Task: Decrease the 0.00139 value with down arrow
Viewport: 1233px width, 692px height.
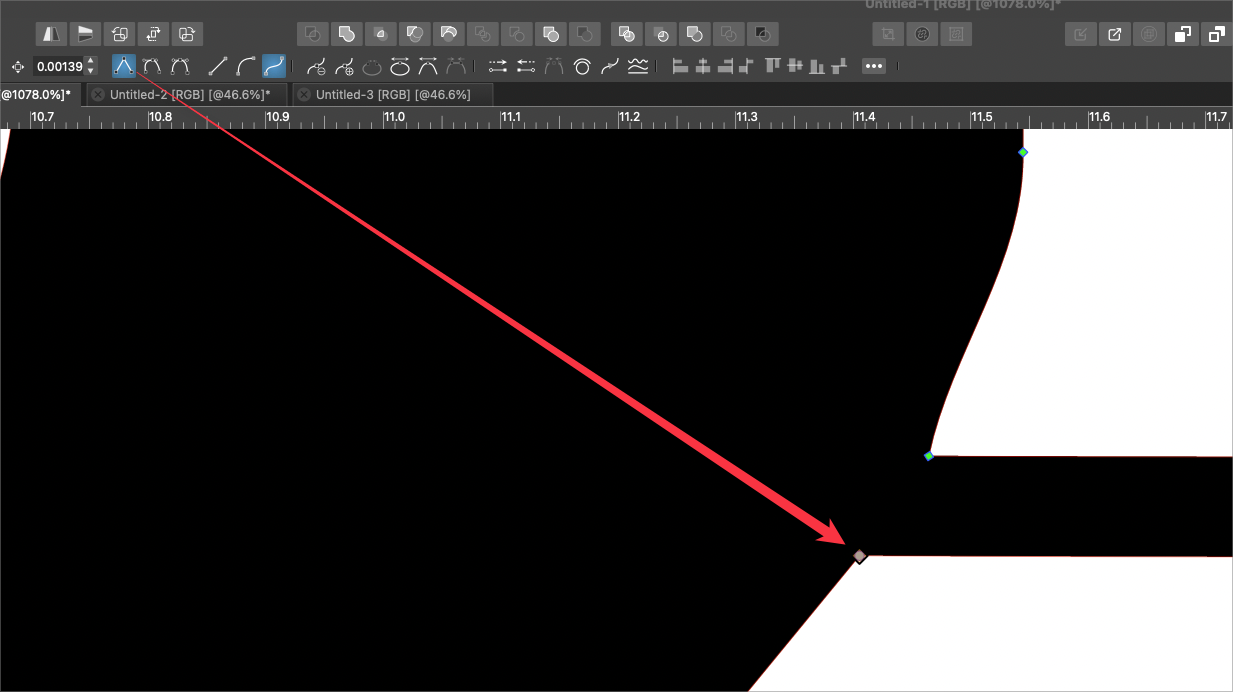Action: pos(91,72)
